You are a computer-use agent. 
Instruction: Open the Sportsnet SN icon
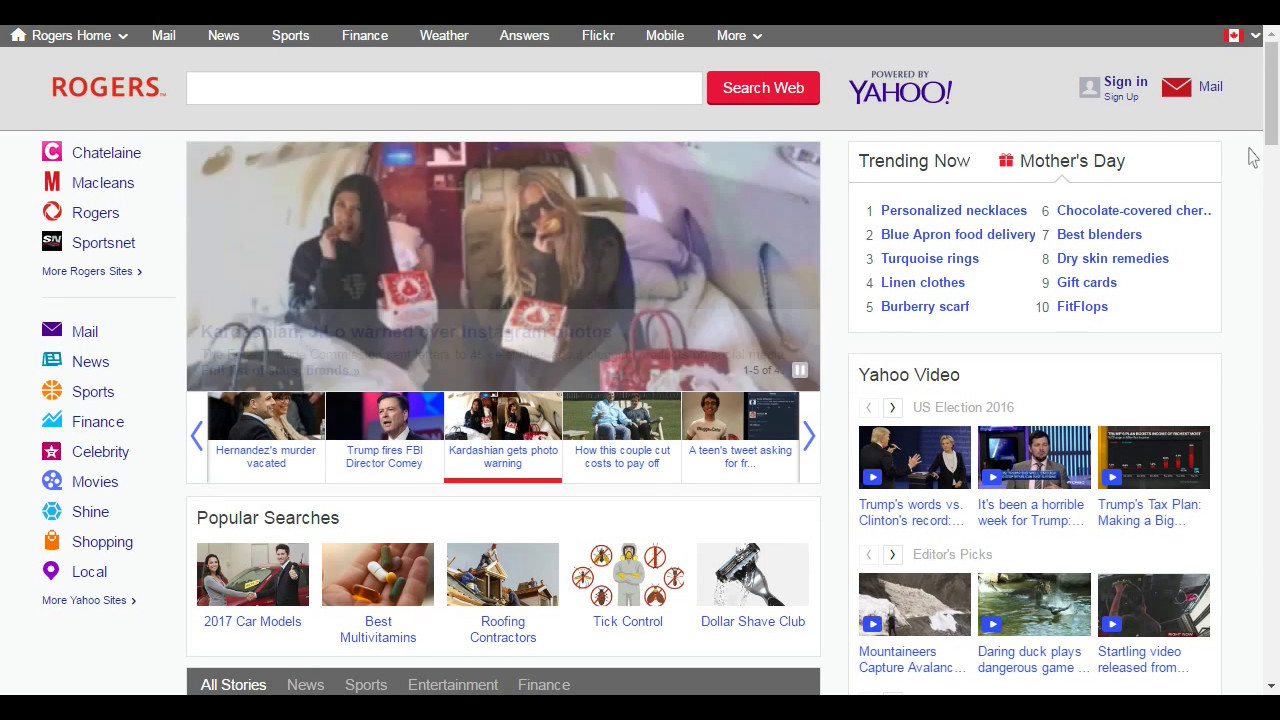point(52,242)
